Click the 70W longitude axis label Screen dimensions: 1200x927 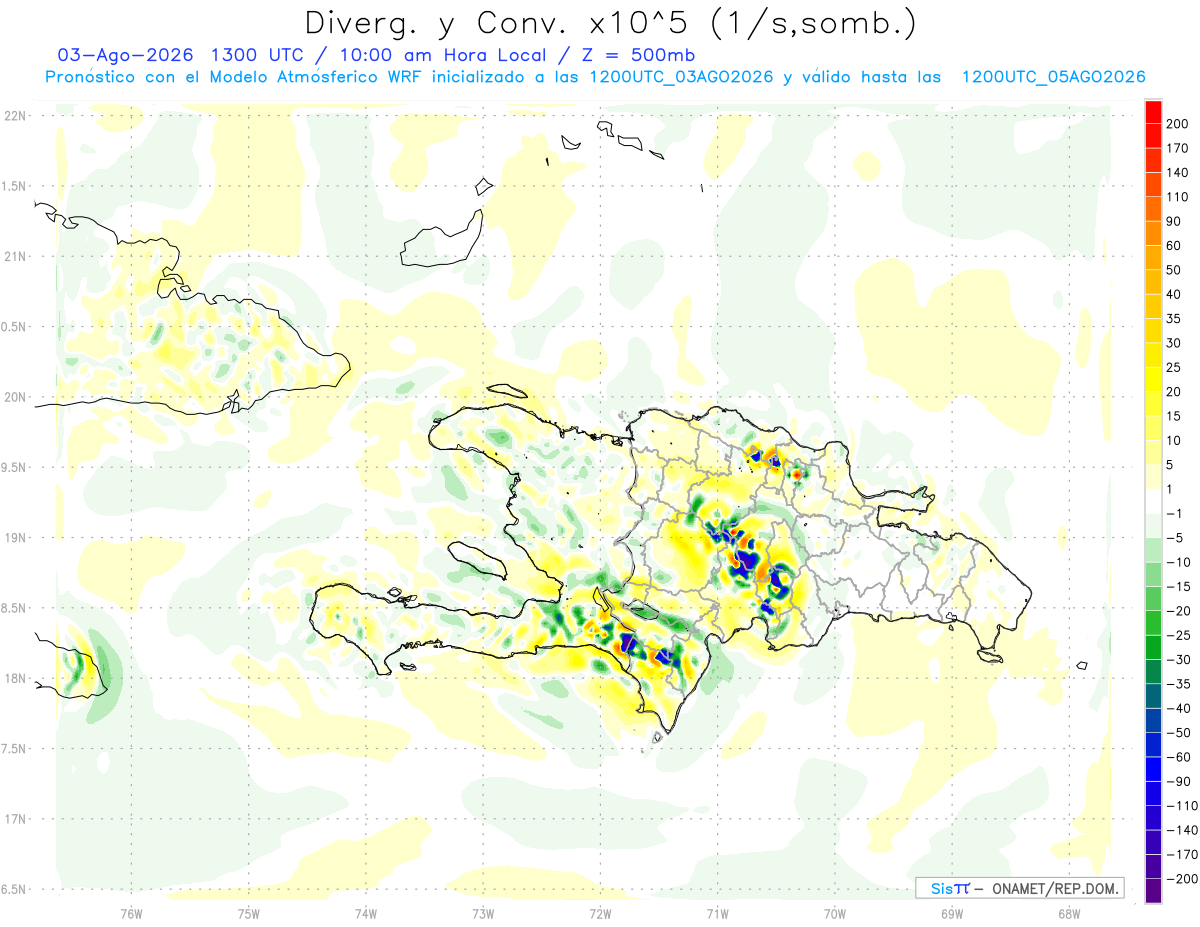point(835,913)
